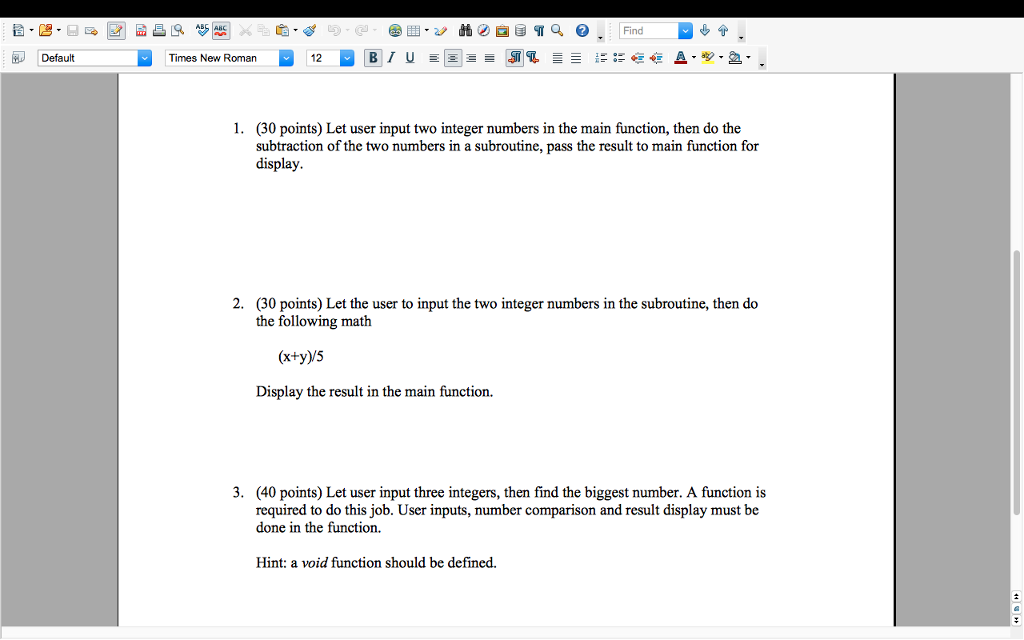Insert a Hyperlink
This screenshot has width=1024, height=640.
tap(395, 31)
